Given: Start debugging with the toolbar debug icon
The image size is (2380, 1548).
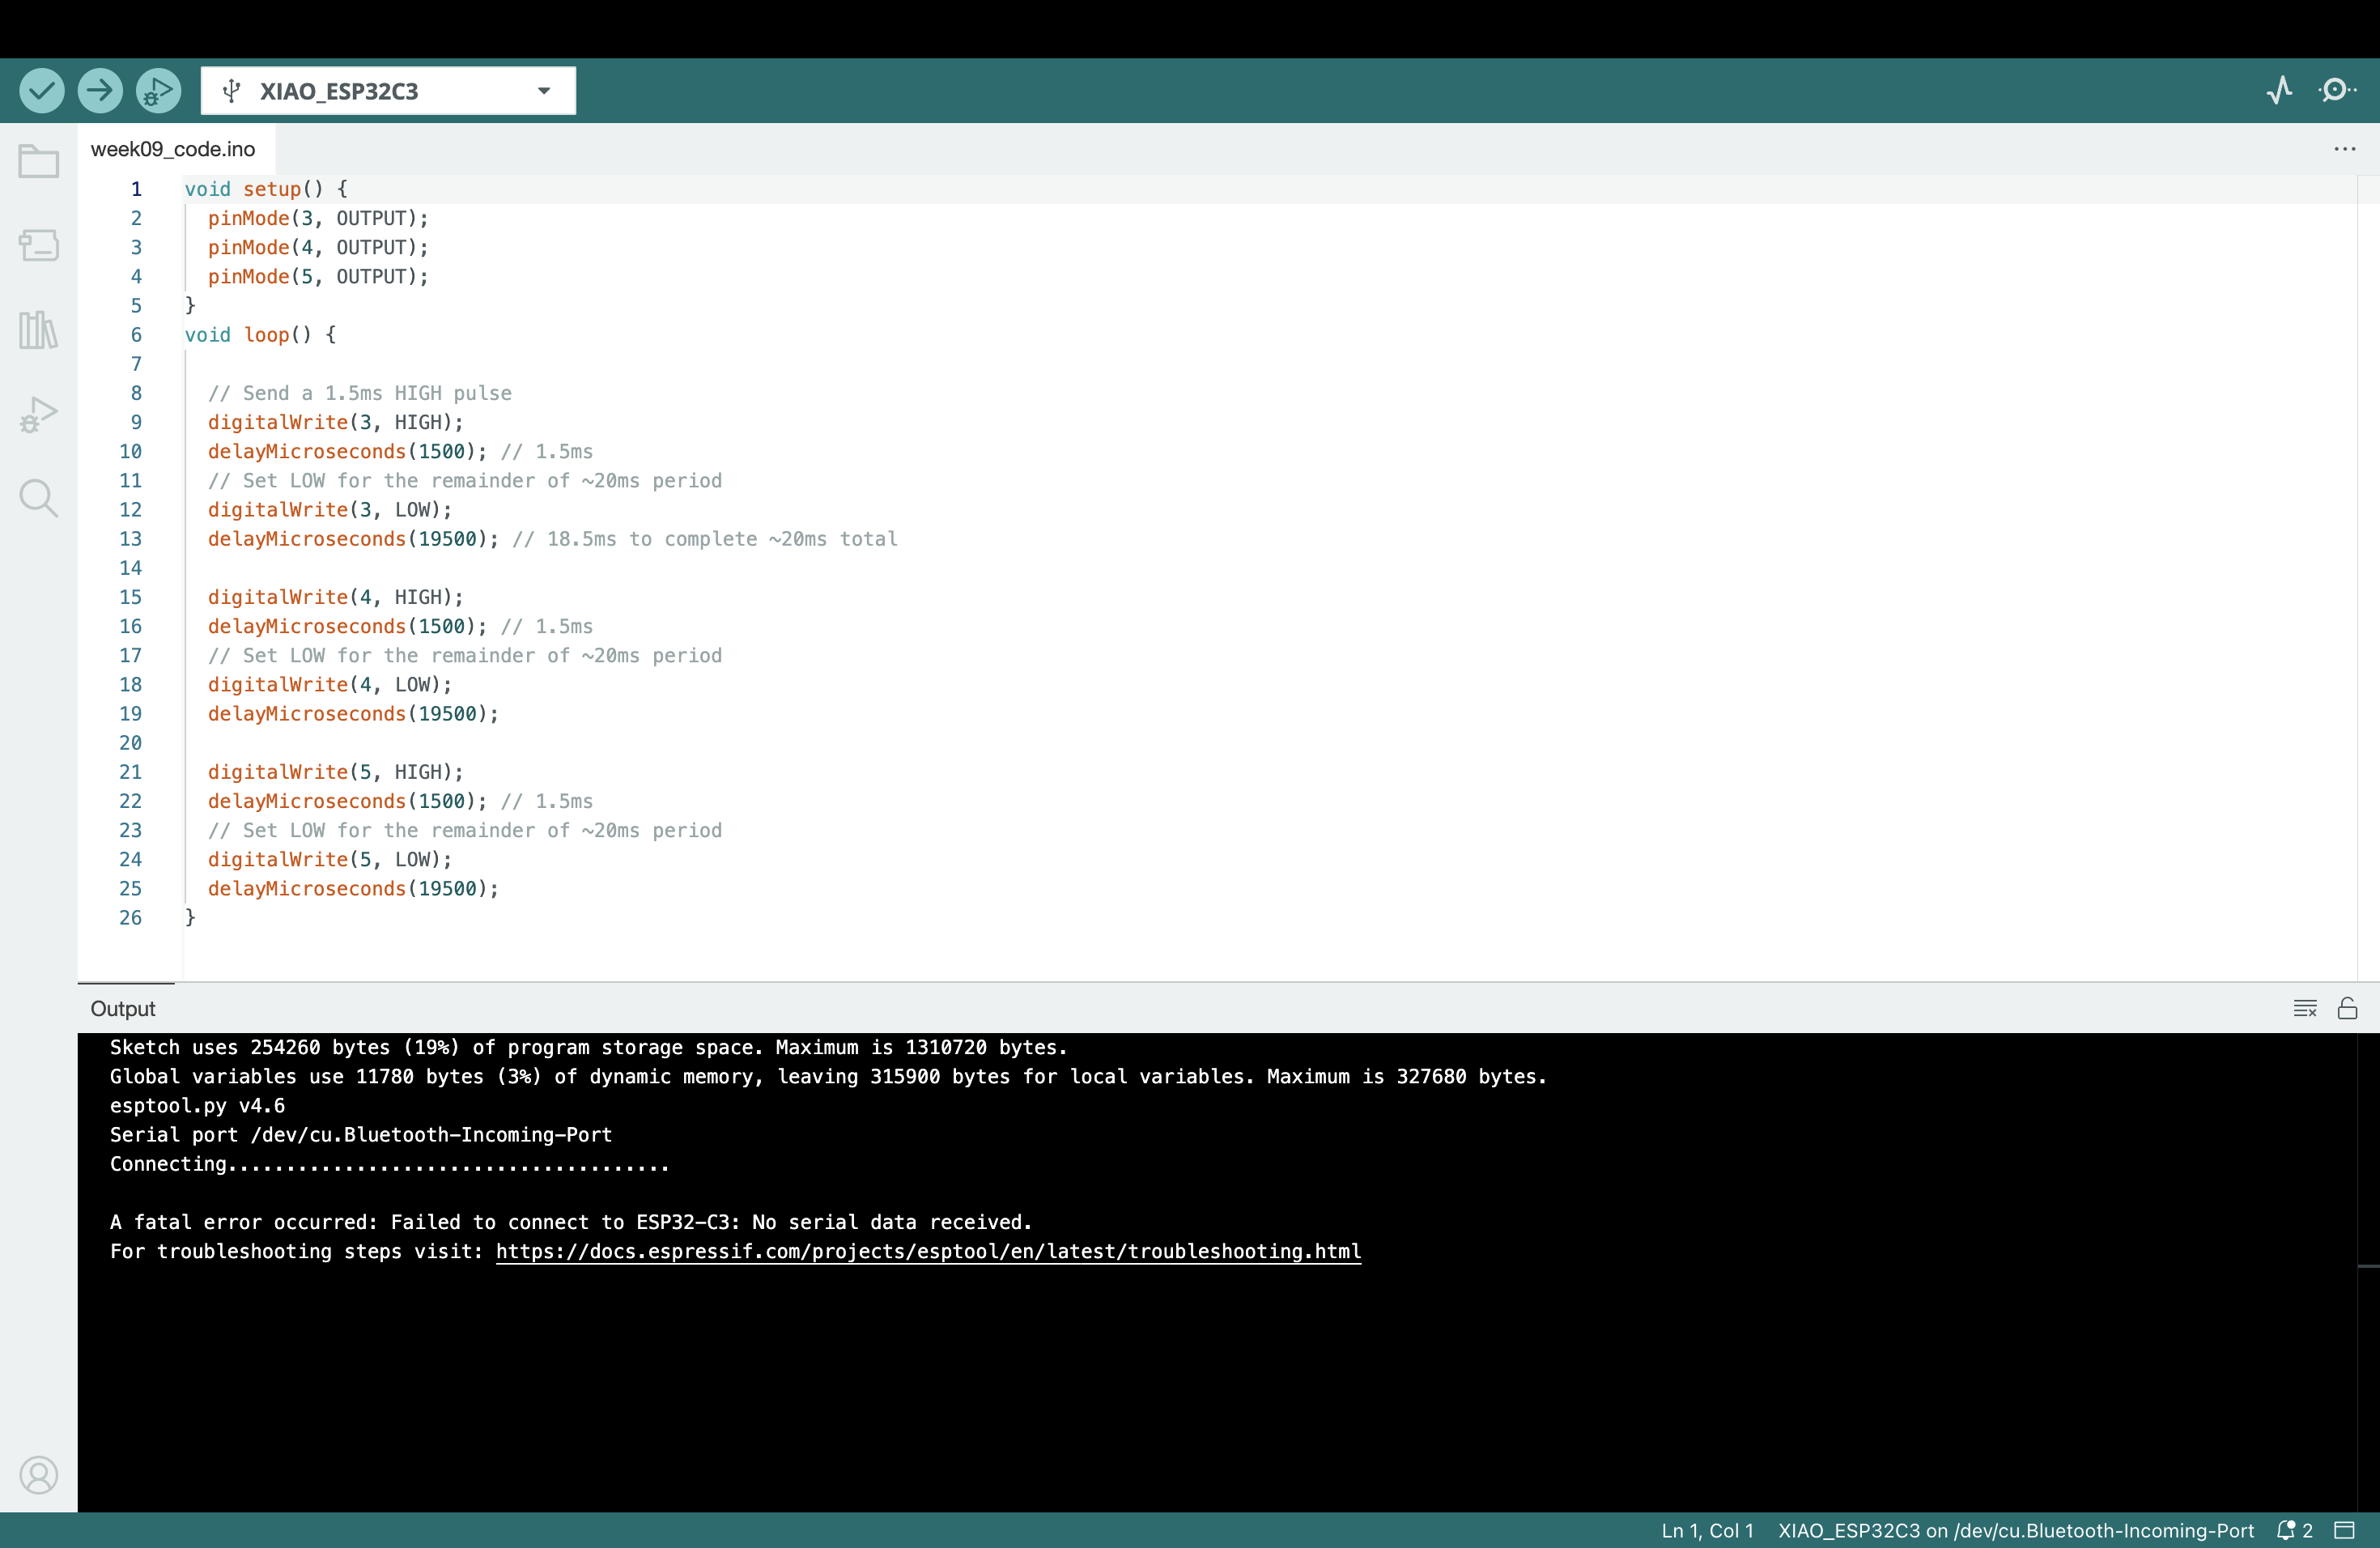Looking at the screenshot, I should [158, 91].
